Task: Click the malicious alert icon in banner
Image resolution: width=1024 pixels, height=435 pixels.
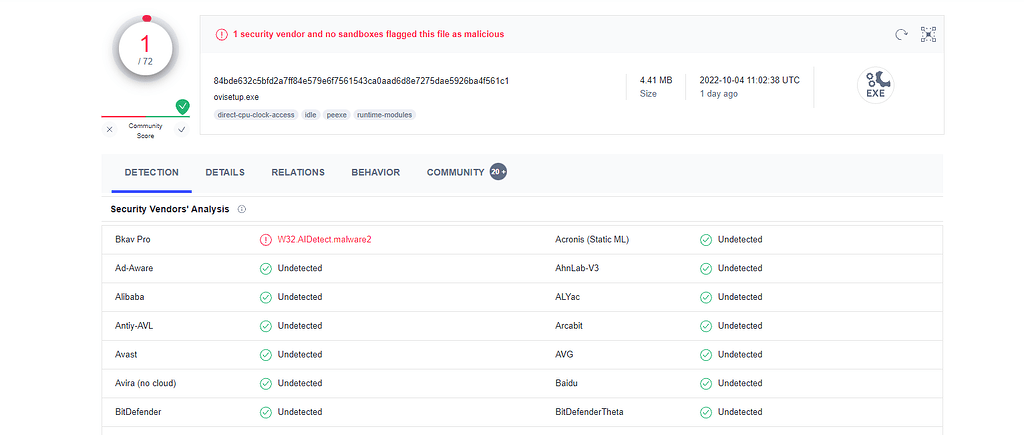Action: tap(221, 34)
